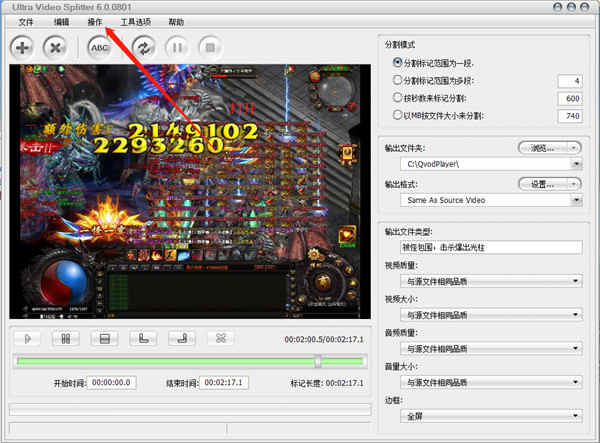The image size is (600, 443).
Task: Open the 视频大小 dropdown
Action: pos(491,315)
